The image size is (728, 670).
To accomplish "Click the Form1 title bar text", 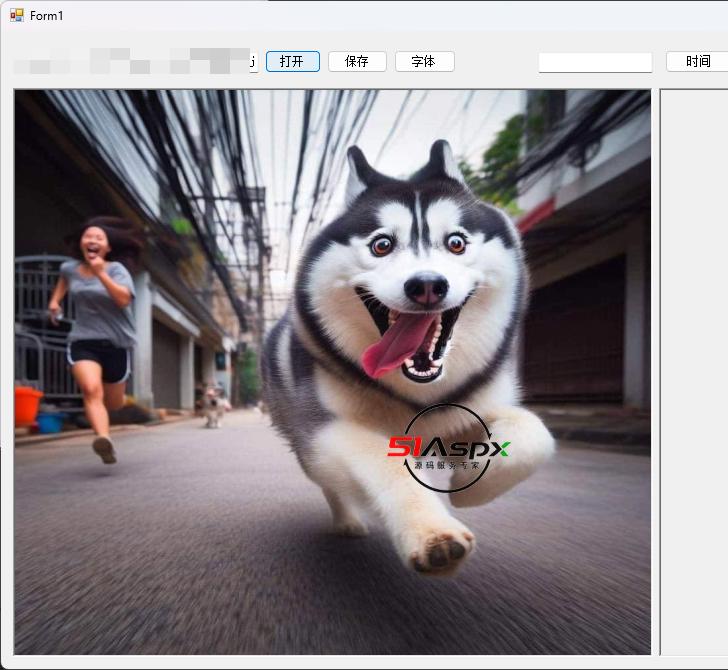I will (x=47, y=16).
